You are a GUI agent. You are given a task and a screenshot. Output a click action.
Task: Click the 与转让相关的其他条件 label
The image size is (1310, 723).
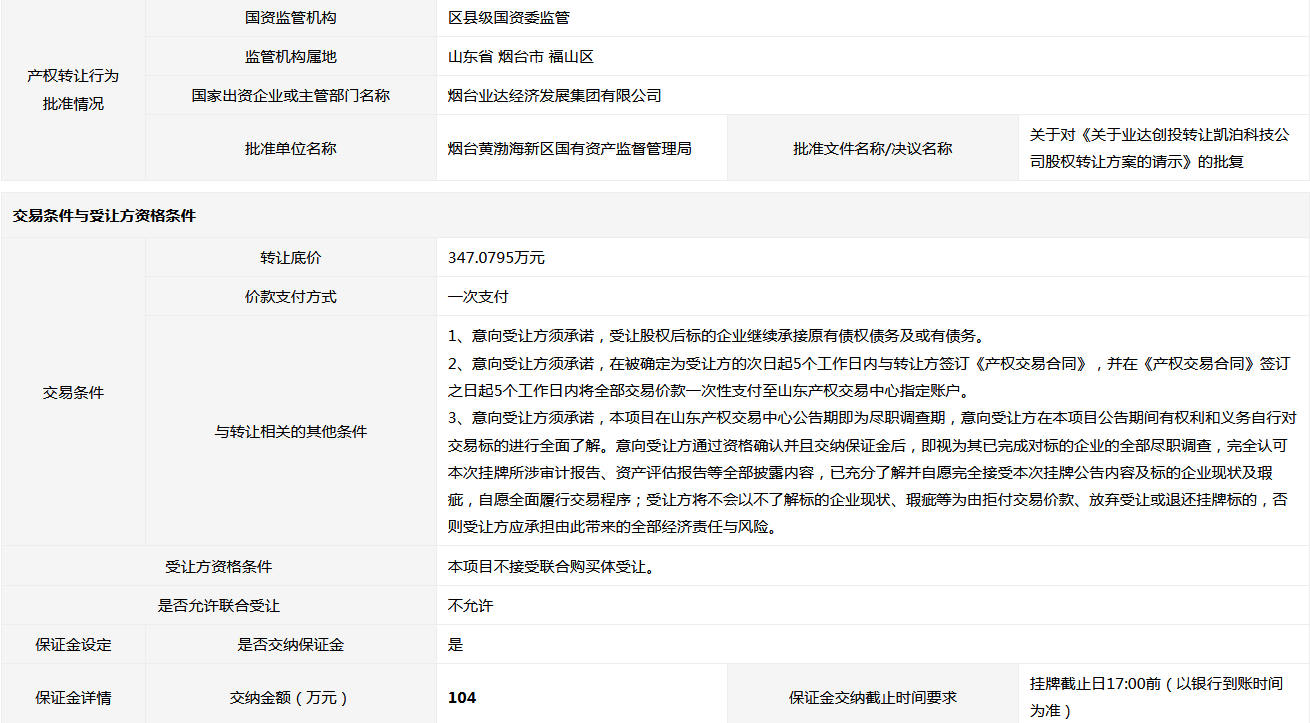point(290,432)
